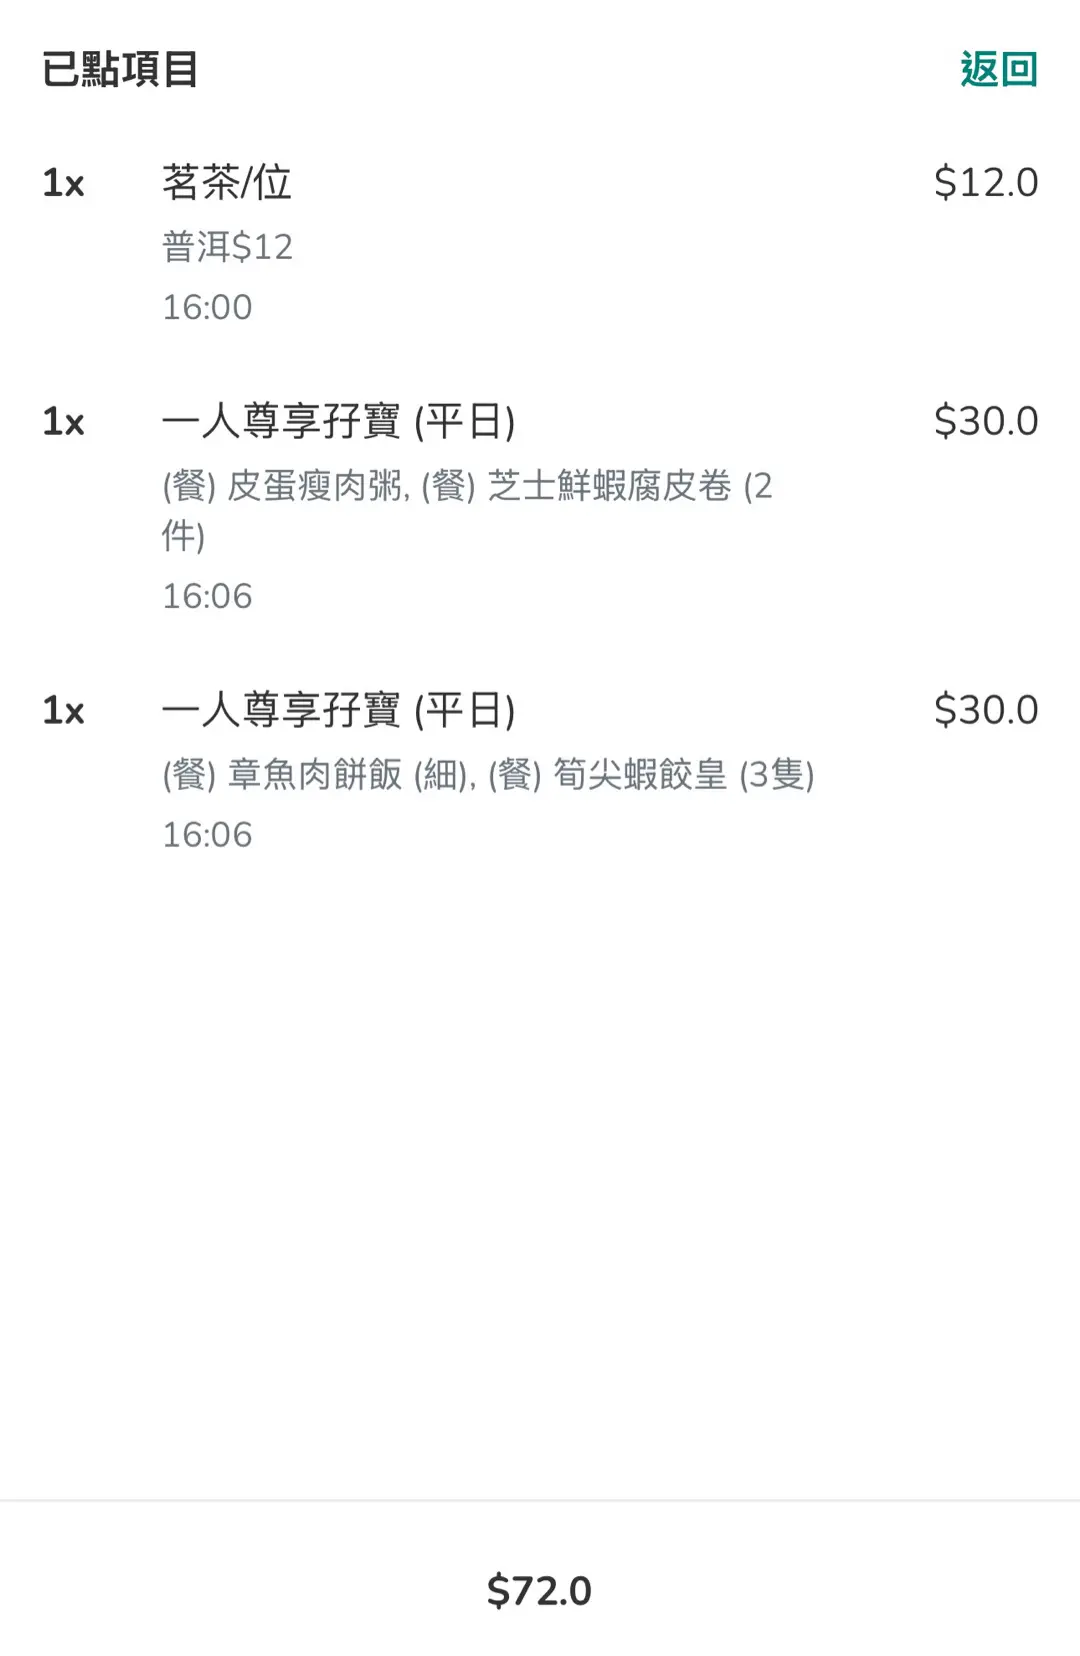1080x1656 pixels.
Task: Click the $12.0 tea price
Action: (x=985, y=183)
